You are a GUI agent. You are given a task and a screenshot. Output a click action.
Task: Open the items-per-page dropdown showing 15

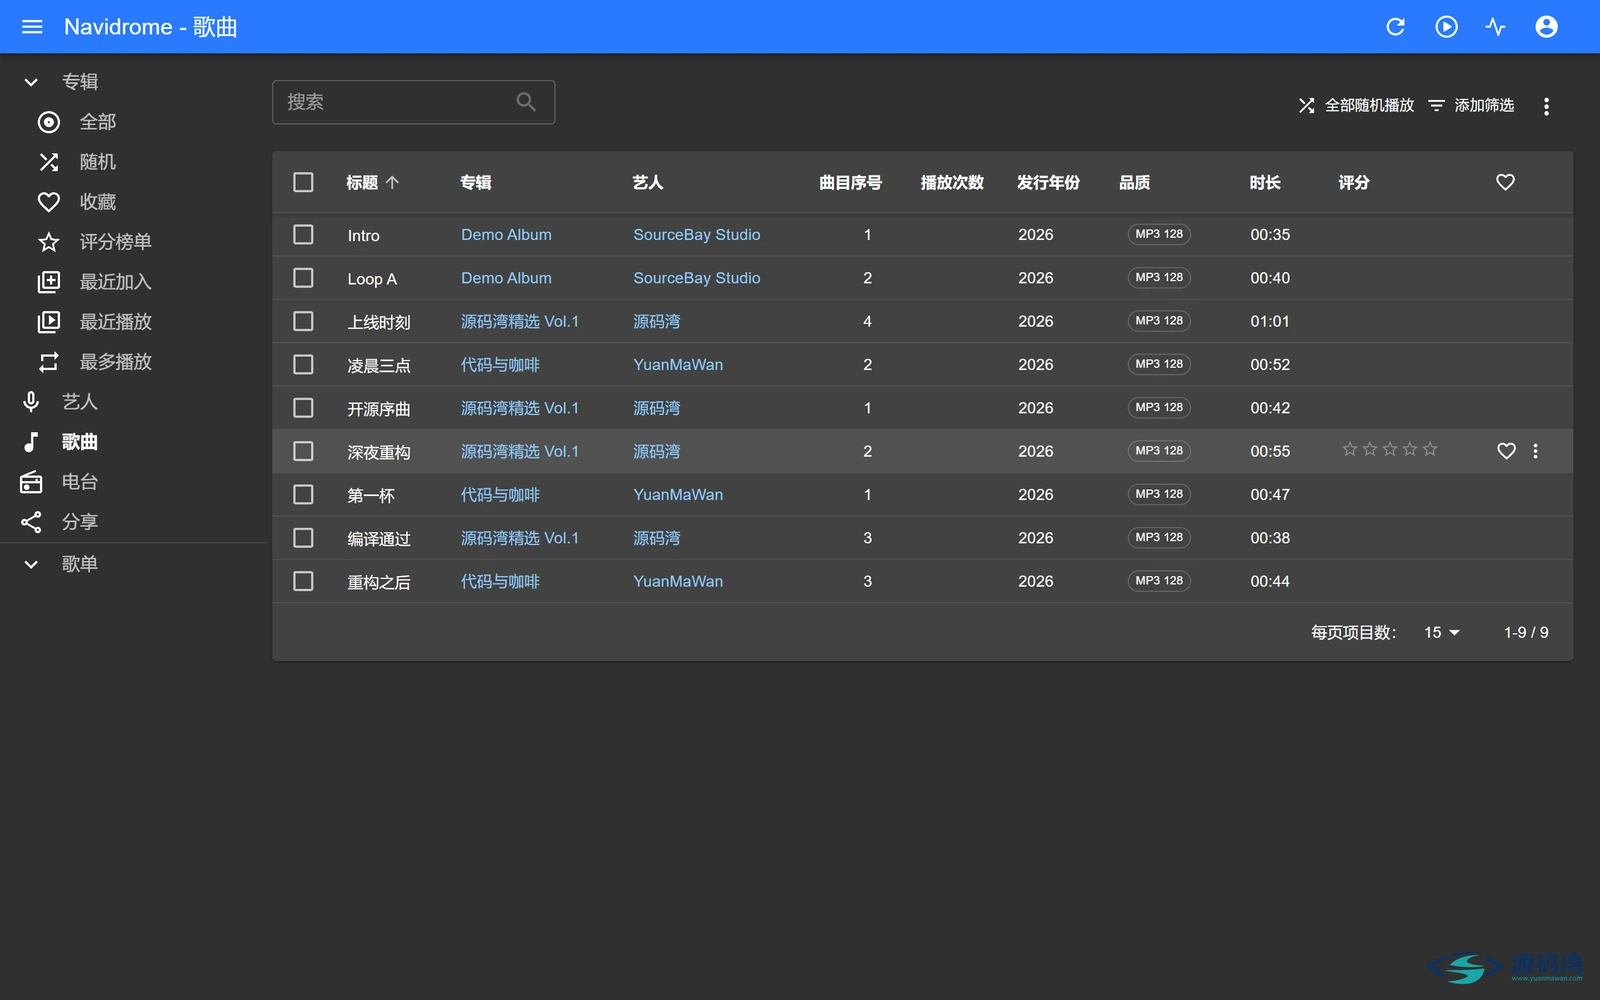[x=1442, y=633]
